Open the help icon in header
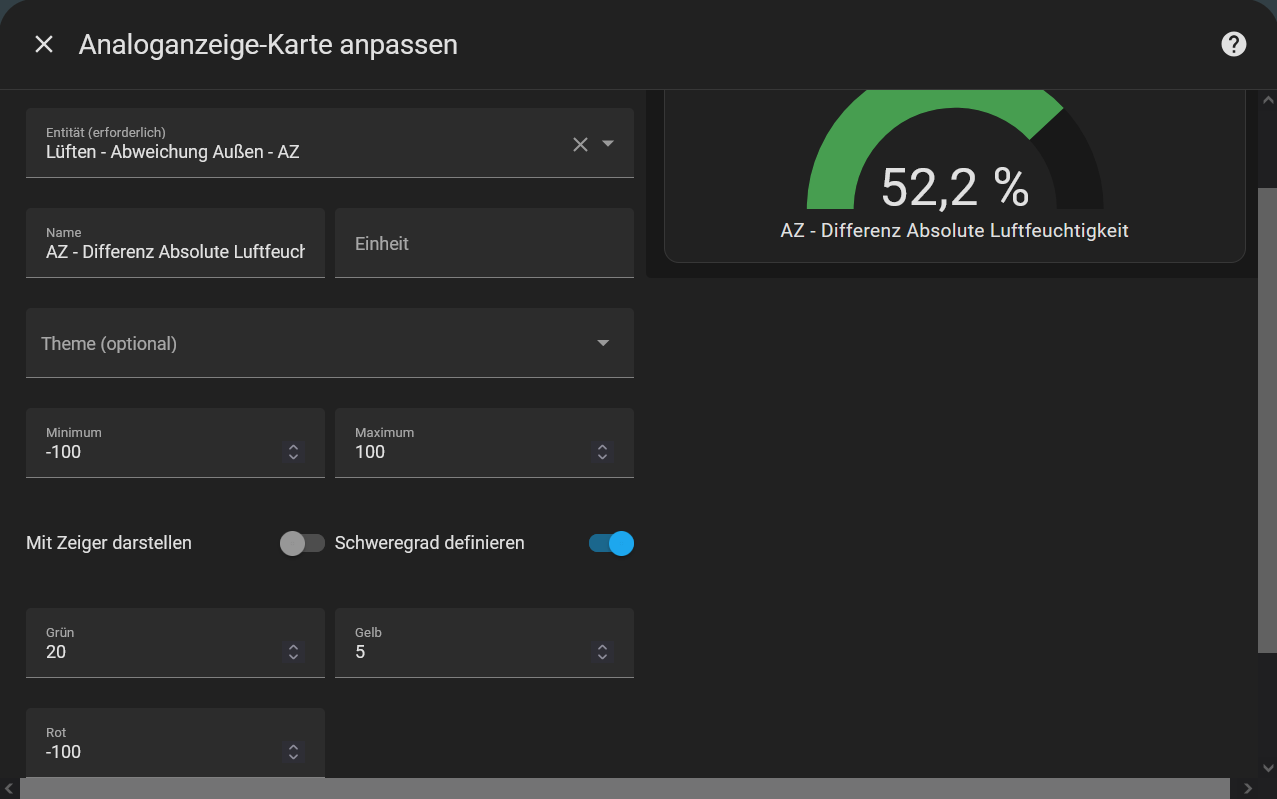This screenshot has width=1277, height=799. (x=1234, y=44)
